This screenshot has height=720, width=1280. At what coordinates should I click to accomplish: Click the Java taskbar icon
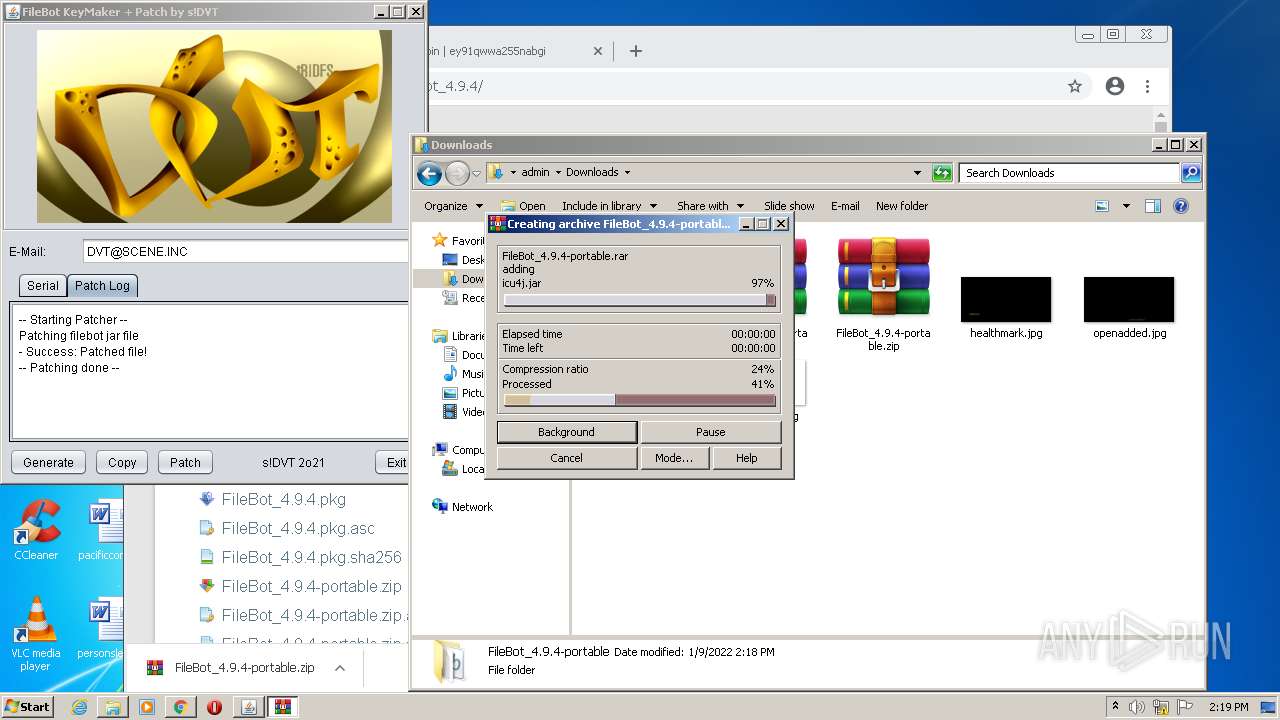[249, 707]
